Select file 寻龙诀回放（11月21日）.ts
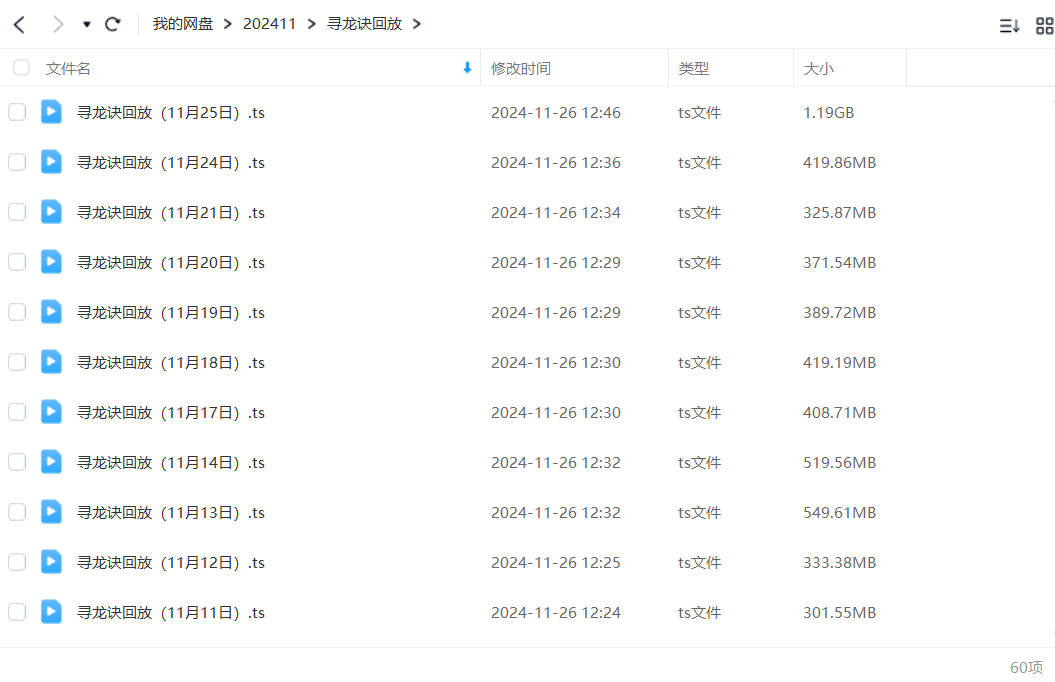Image resolution: width=1055 pixels, height=682 pixels. tap(171, 213)
